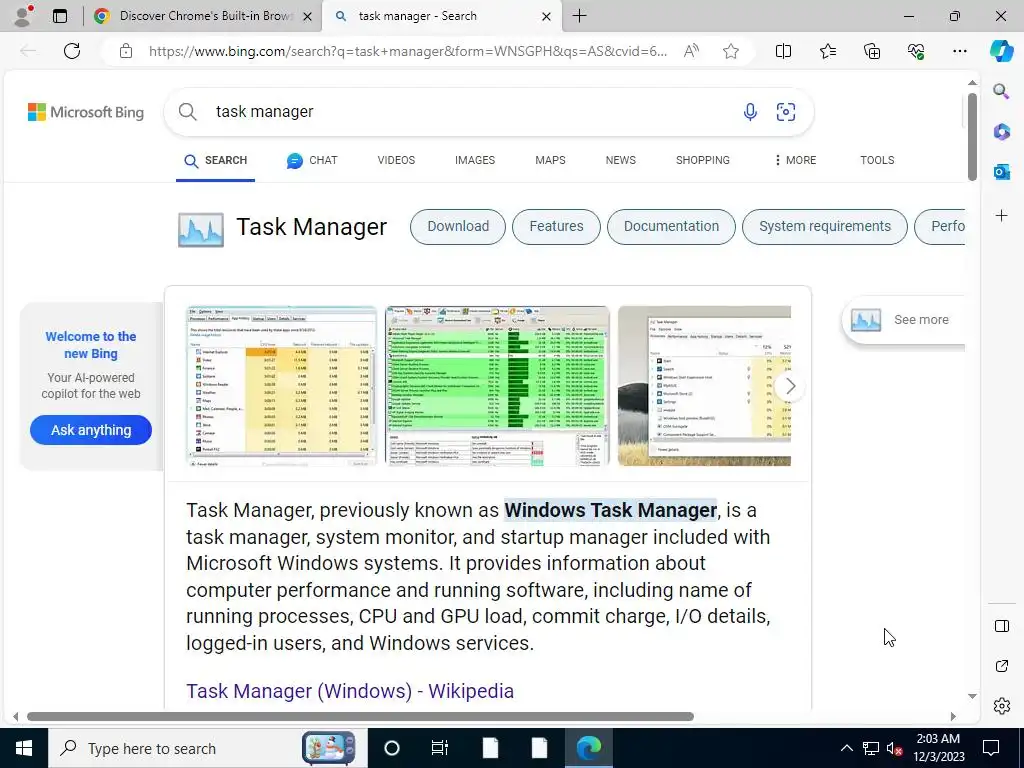Select the Microsoft Edge taskbar icon
1024x768 pixels.
click(x=588, y=748)
